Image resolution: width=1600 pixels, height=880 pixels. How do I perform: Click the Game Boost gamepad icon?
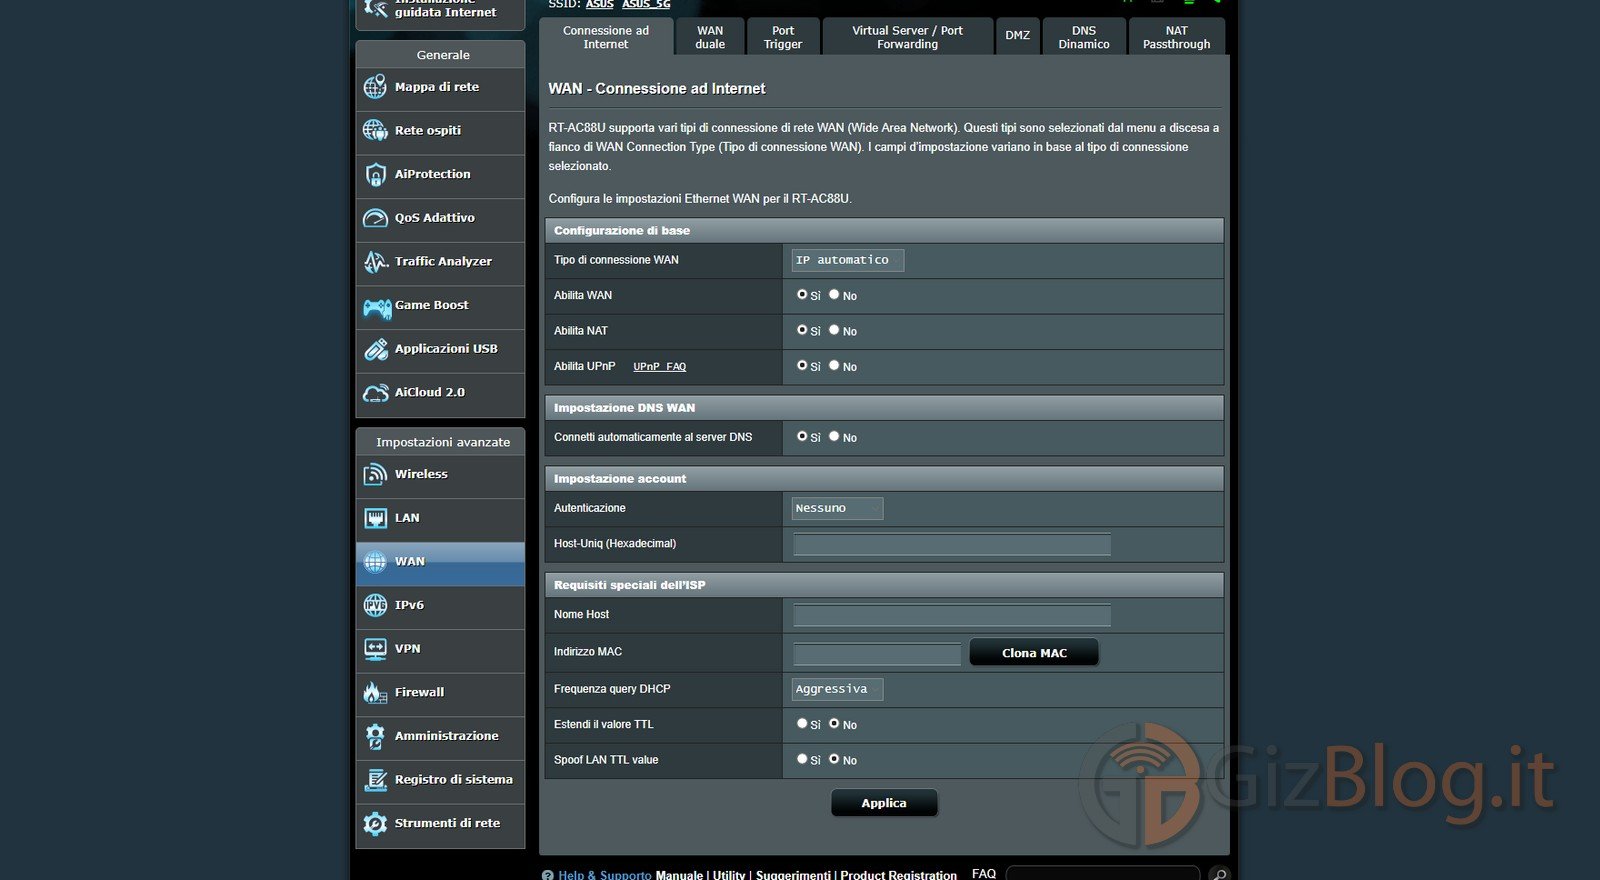click(x=376, y=307)
